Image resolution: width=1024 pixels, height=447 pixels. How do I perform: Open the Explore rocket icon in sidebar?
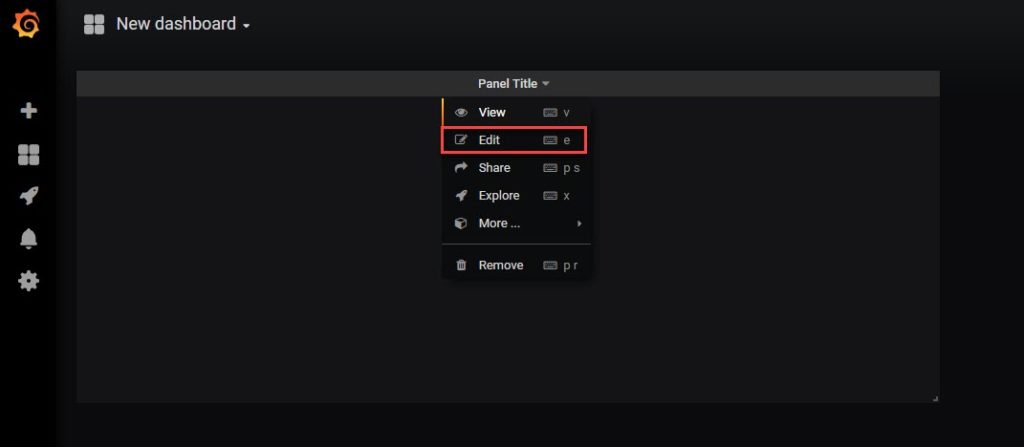pos(29,196)
